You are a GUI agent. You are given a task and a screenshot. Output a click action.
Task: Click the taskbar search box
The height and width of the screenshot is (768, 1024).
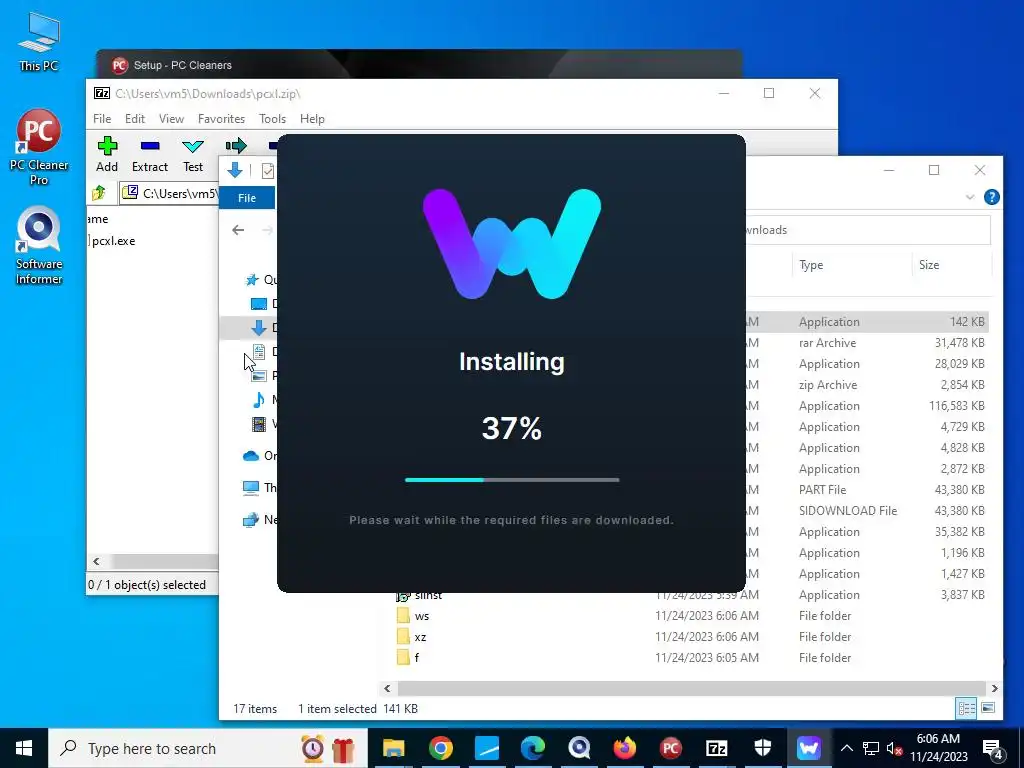coord(208,748)
